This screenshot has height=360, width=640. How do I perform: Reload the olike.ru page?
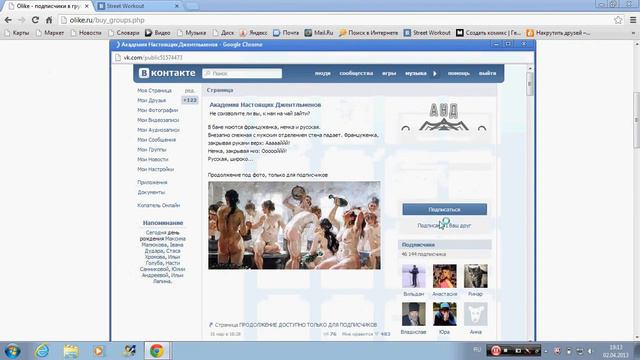click(x=35, y=20)
